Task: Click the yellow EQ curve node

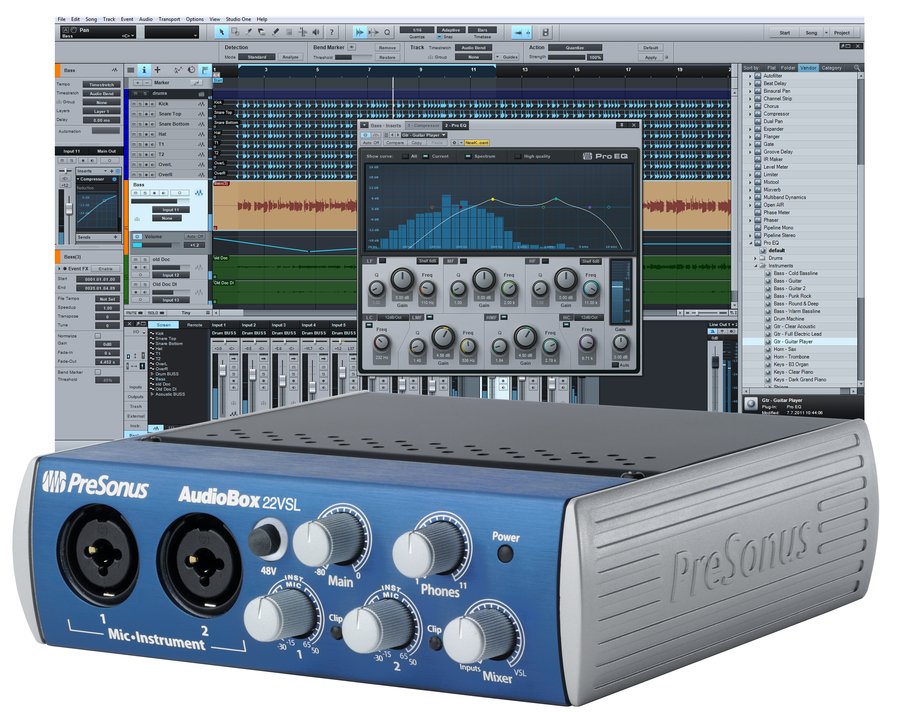Action: click(492, 199)
